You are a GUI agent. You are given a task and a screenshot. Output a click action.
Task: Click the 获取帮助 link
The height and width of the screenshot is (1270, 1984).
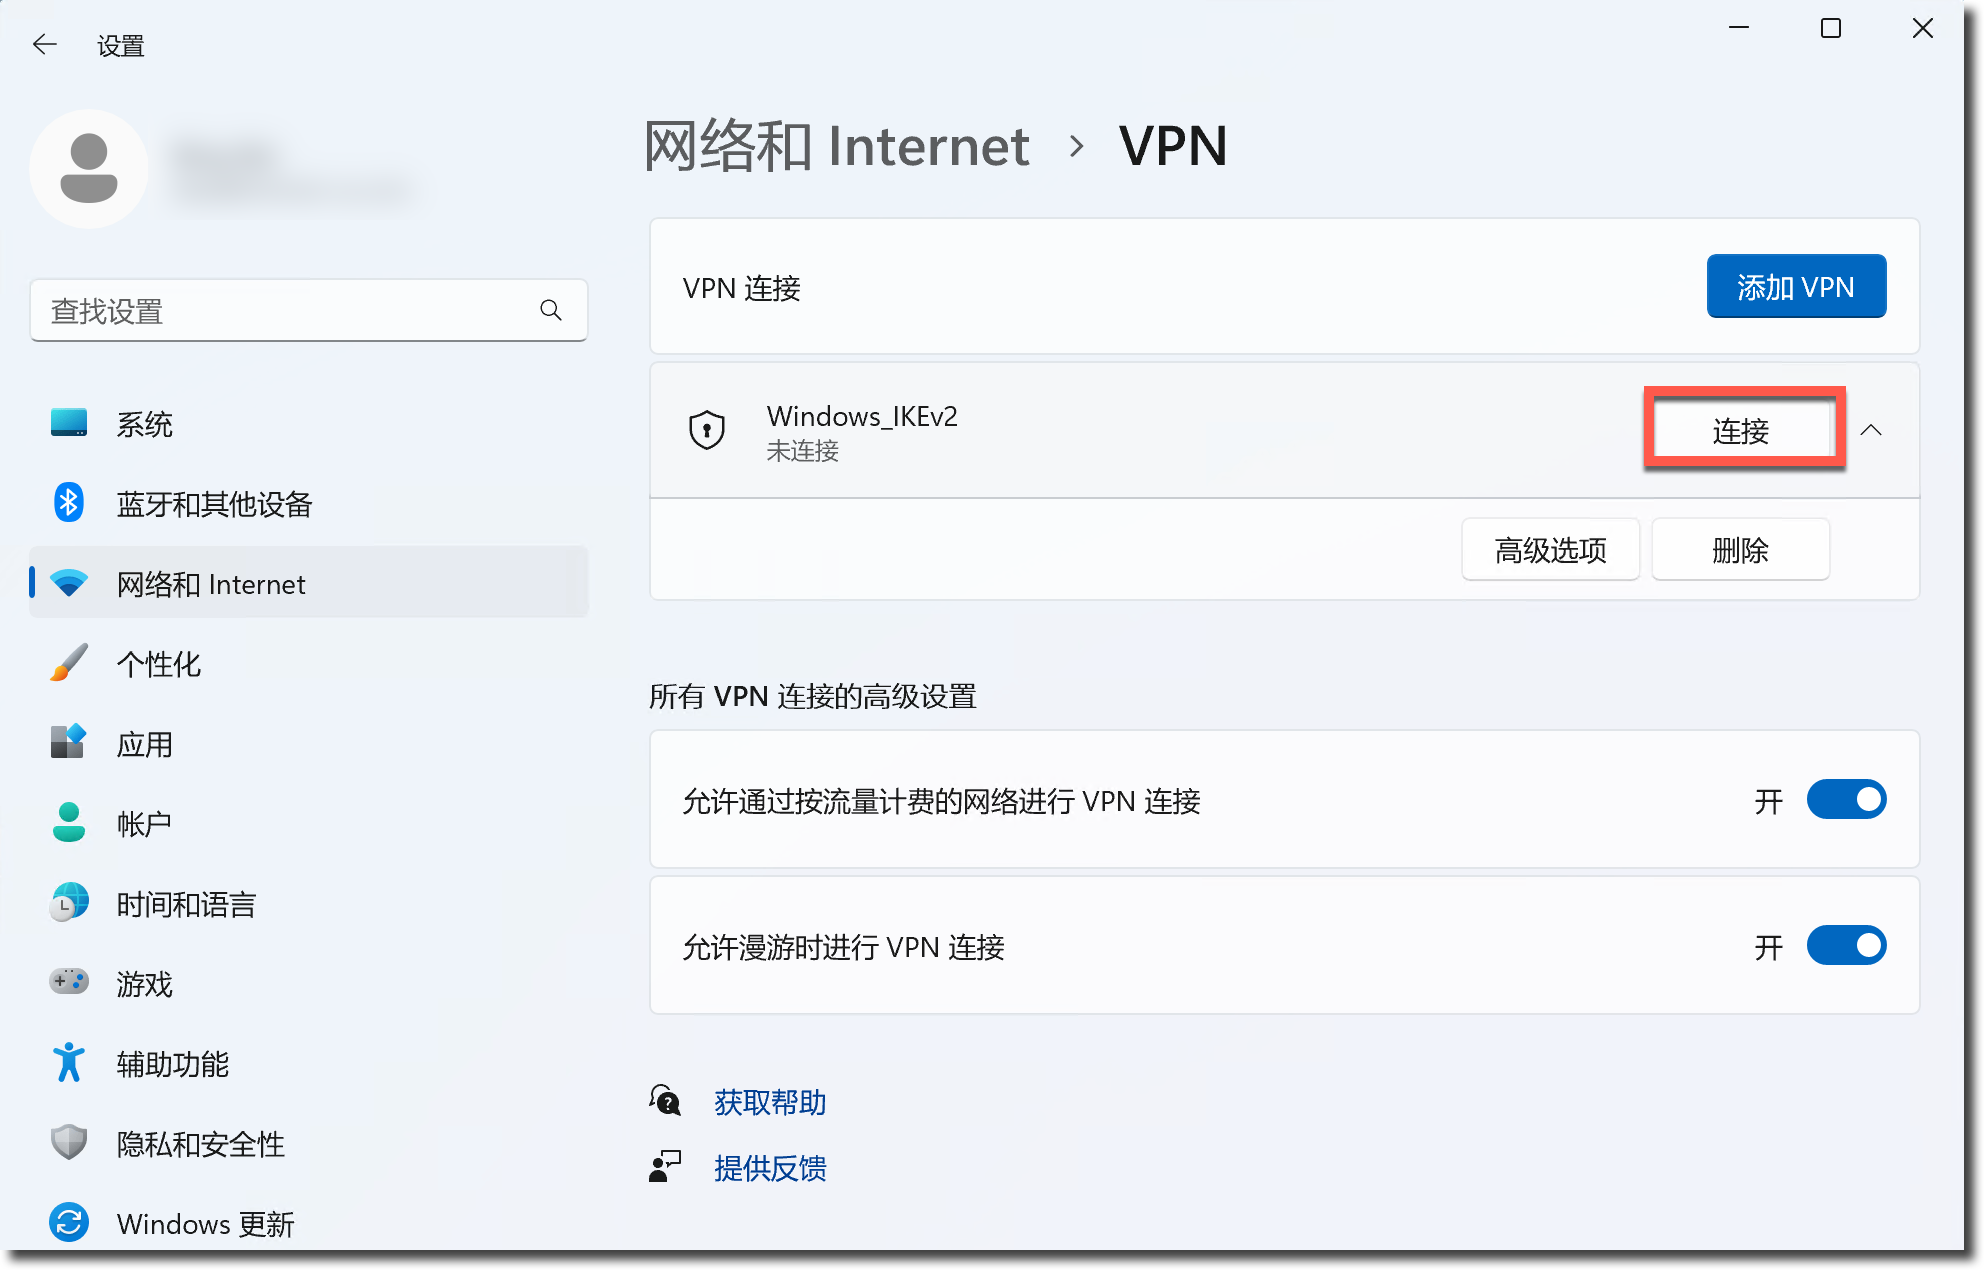click(x=770, y=1102)
